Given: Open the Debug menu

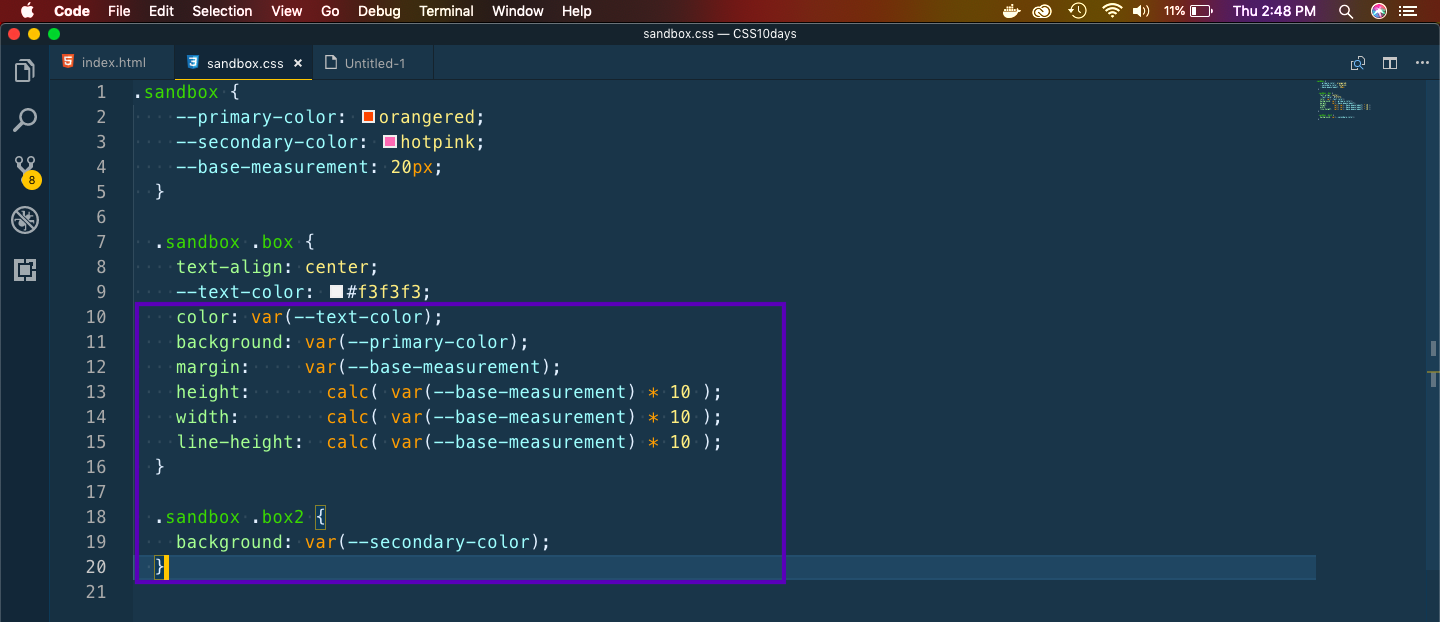Looking at the screenshot, I should coord(379,11).
